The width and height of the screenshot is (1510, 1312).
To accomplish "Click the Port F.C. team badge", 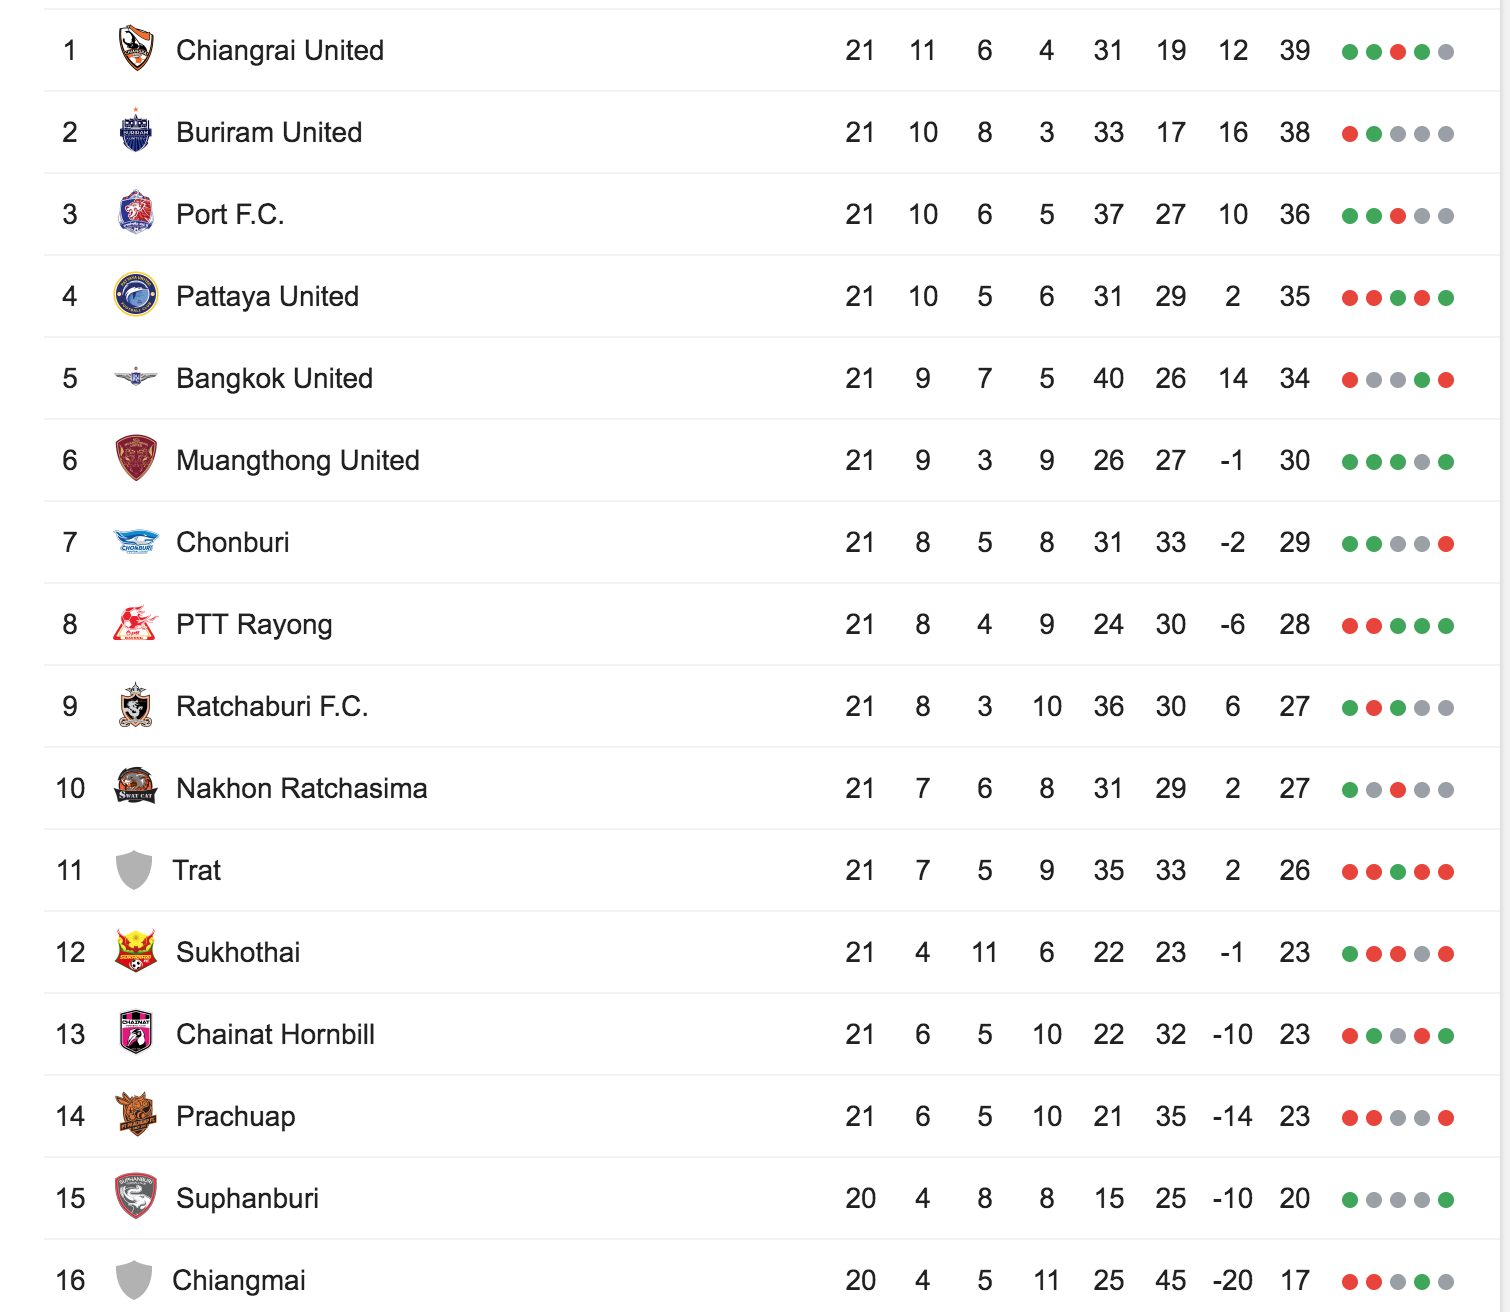I will point(135,213).
